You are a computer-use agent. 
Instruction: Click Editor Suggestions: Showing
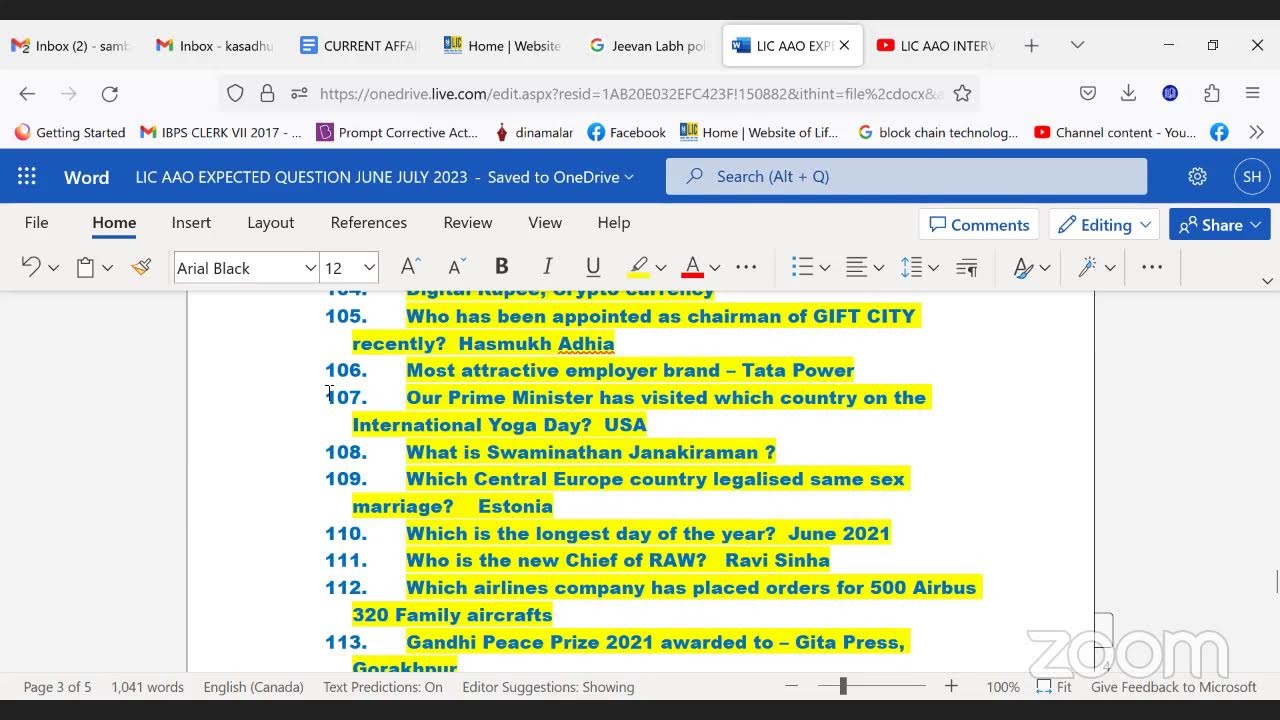(548, 687)
